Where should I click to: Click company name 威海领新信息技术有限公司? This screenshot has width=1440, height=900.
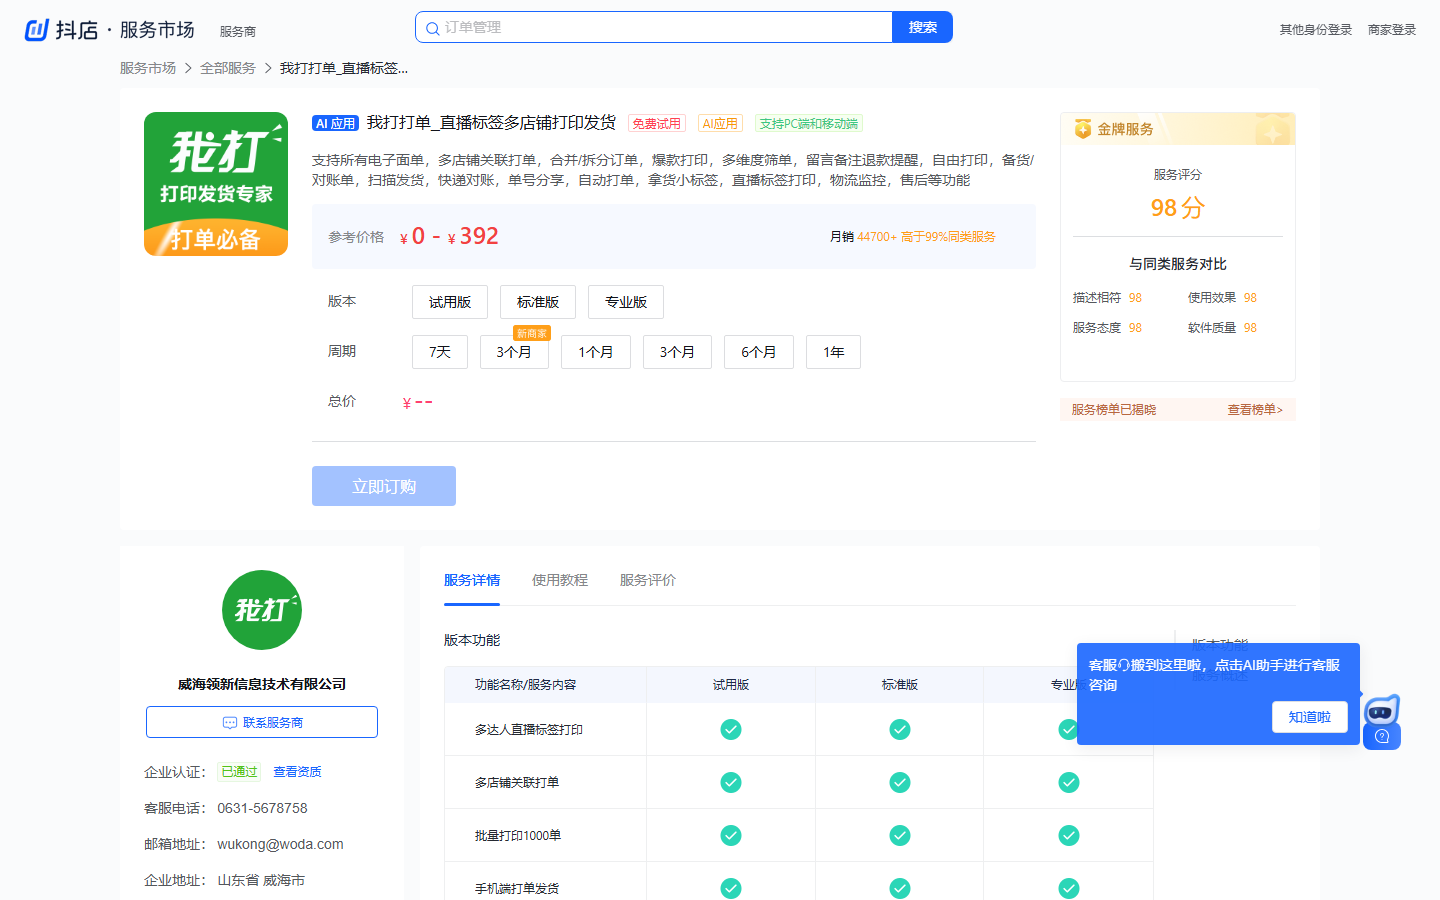262,684
